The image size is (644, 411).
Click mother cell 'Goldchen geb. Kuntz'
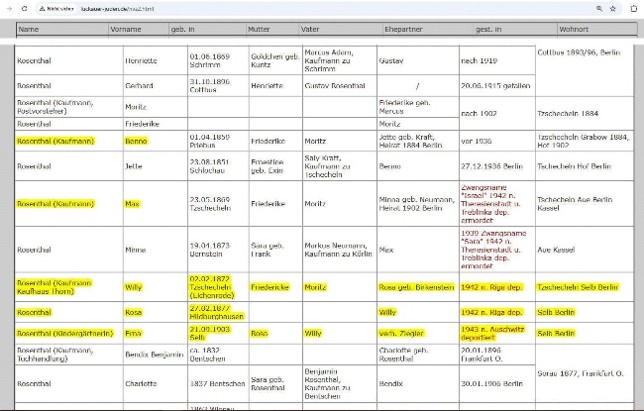click(275, 61)
